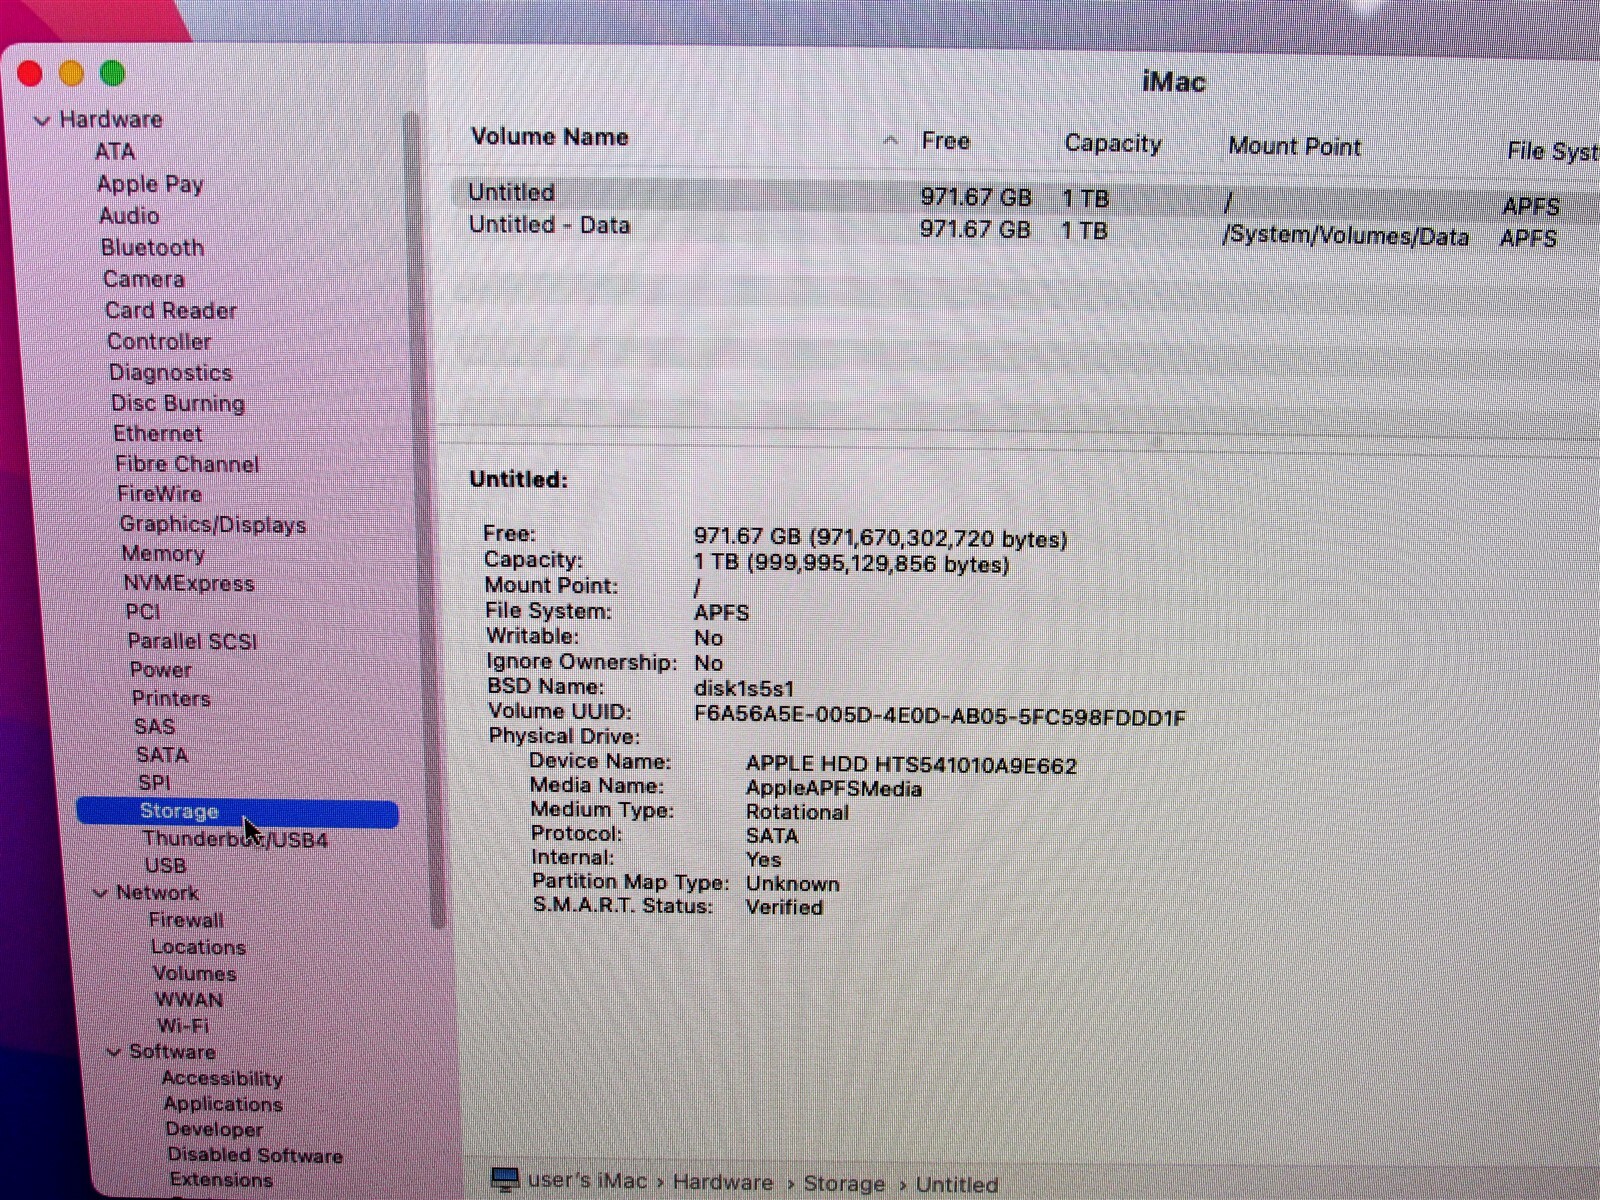The width and height of the screenshot is (1600, 1200).
Task: Select PCI in the sidebar
Action: [x=142, y=612]
